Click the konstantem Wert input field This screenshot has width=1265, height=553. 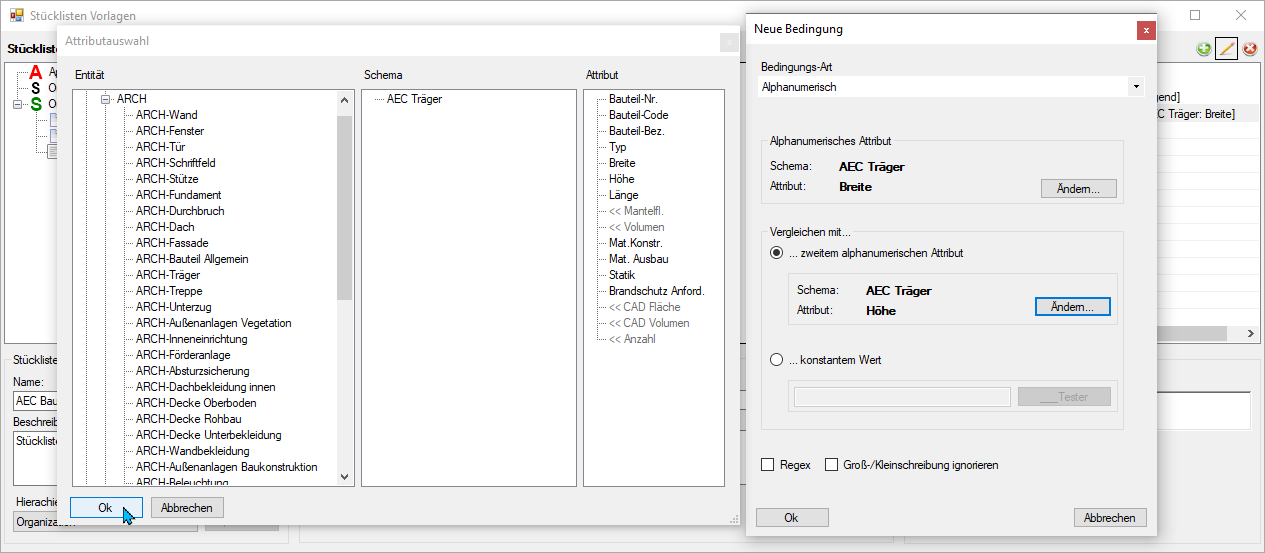(x=902, y=397)
